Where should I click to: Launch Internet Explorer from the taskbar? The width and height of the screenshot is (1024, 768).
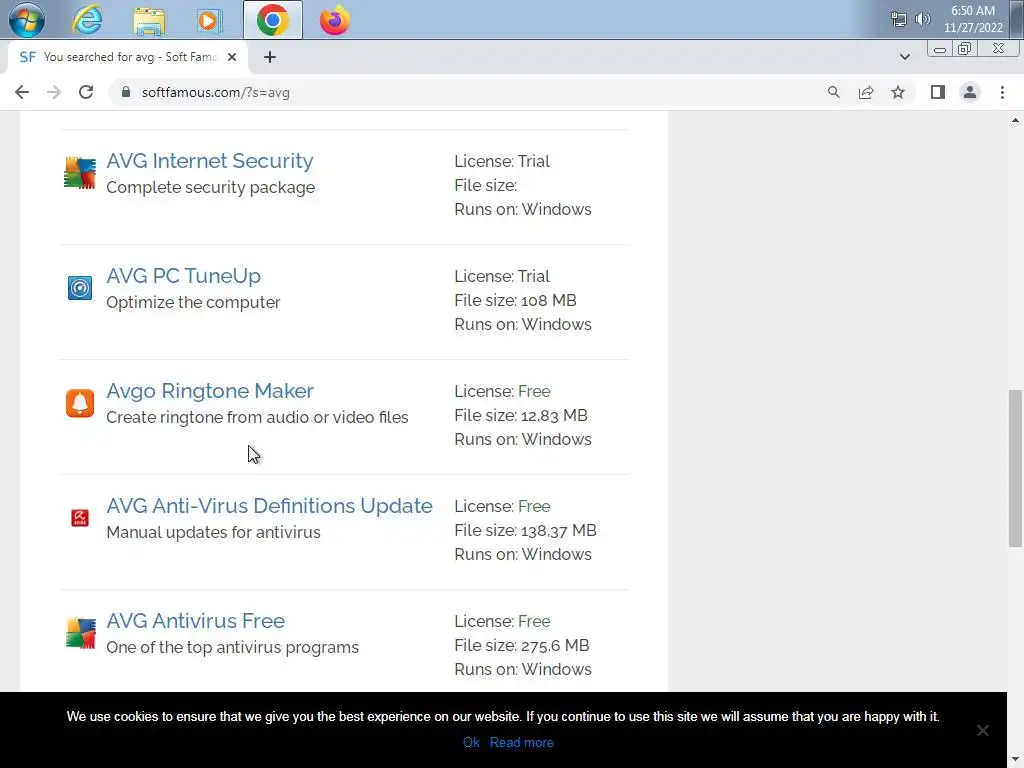click(x=87, y=20)
